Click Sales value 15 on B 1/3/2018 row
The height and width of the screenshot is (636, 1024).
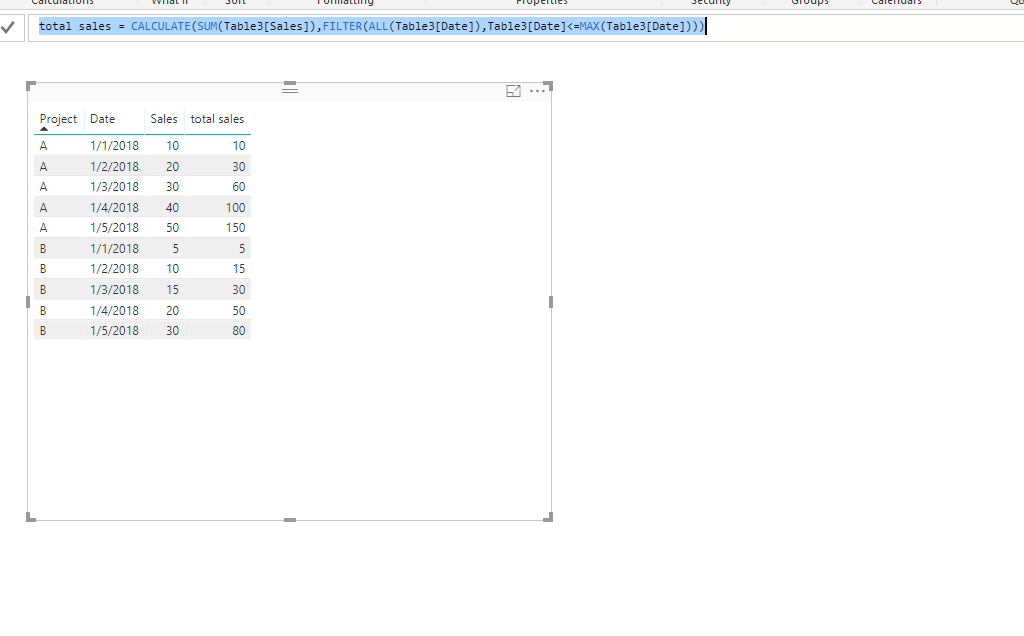[x=172, y=290]
